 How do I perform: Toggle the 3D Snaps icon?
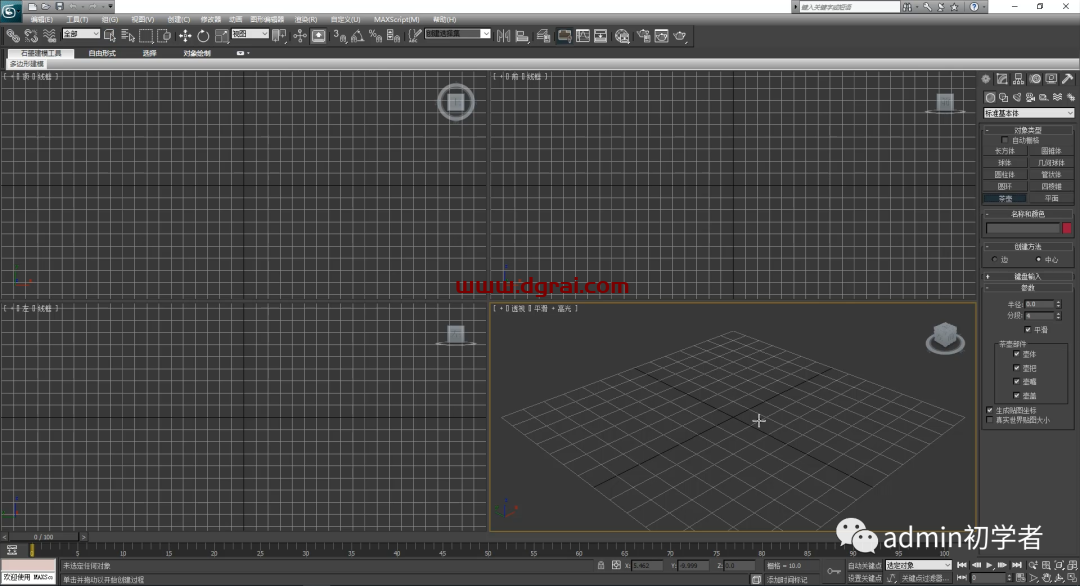340,35
